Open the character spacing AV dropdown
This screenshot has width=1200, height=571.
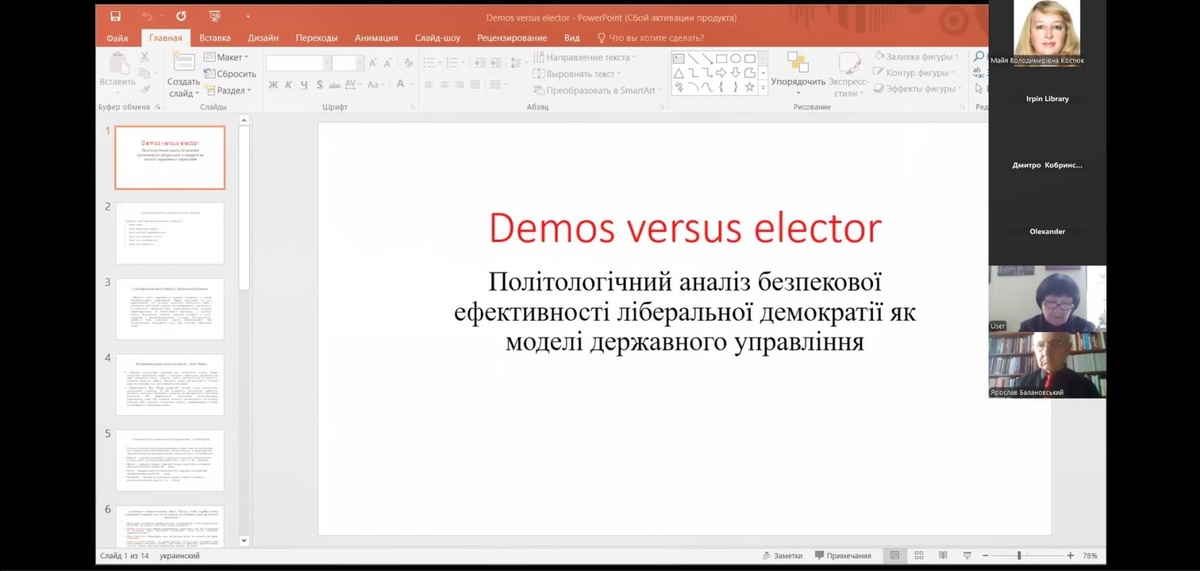tap(353, 84)
